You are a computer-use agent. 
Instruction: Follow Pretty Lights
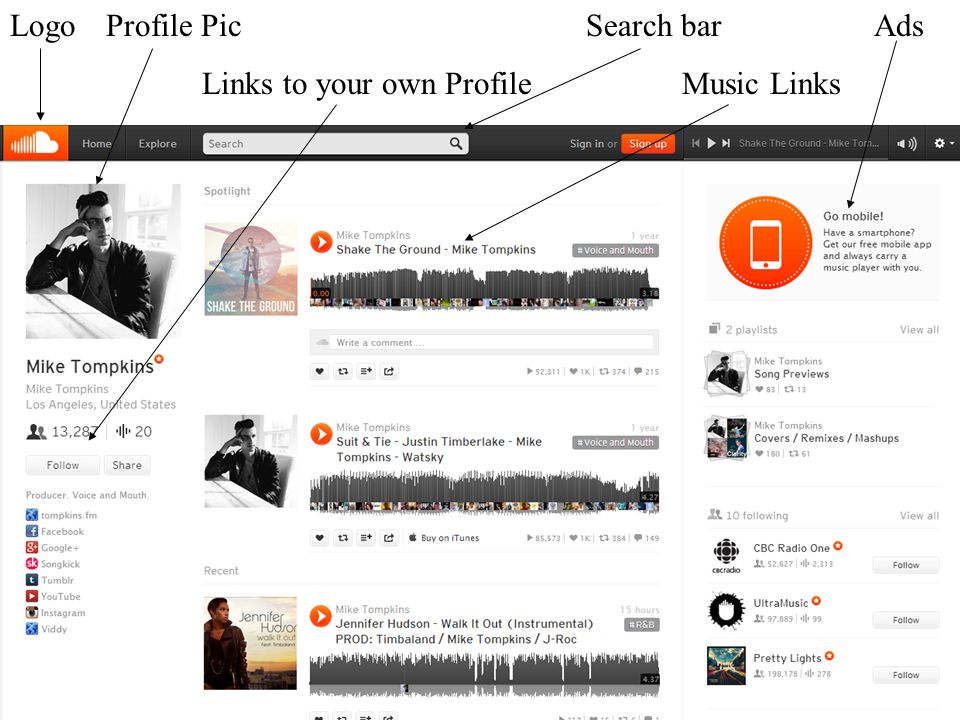(906, 675)
